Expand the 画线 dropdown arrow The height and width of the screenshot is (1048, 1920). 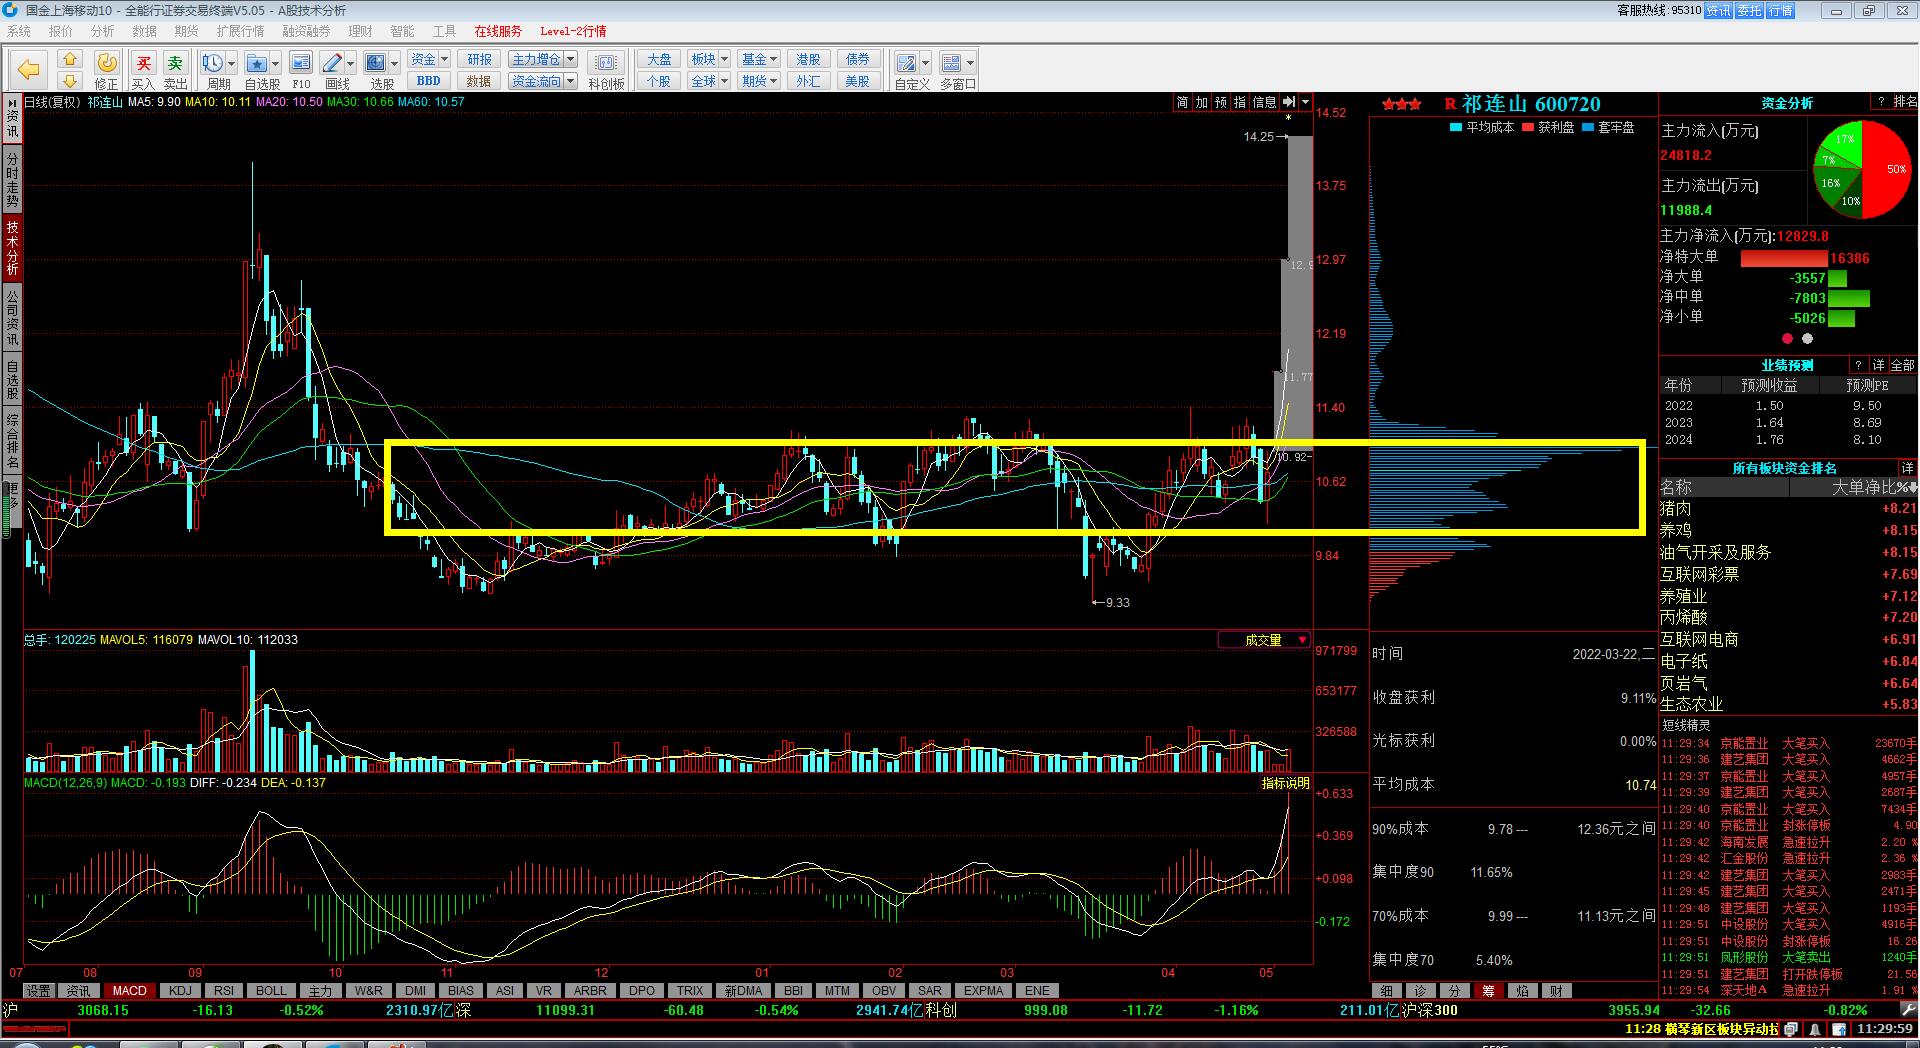[x=350, y=64]
